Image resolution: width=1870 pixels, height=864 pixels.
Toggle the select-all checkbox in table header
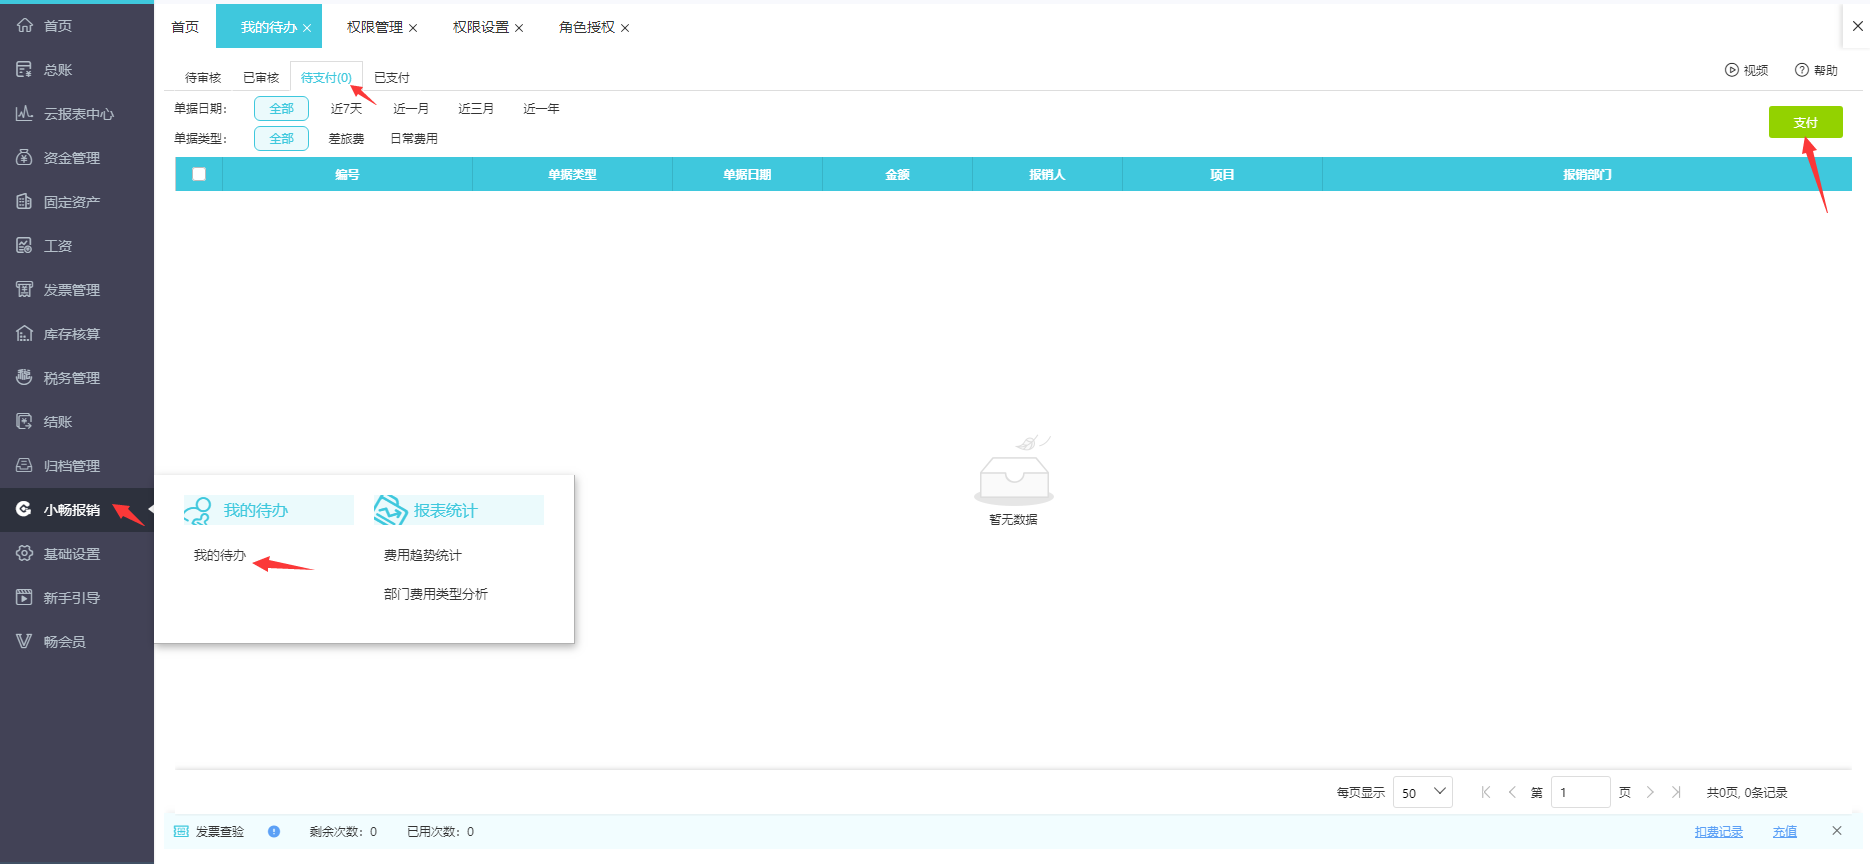click(199, 174)
